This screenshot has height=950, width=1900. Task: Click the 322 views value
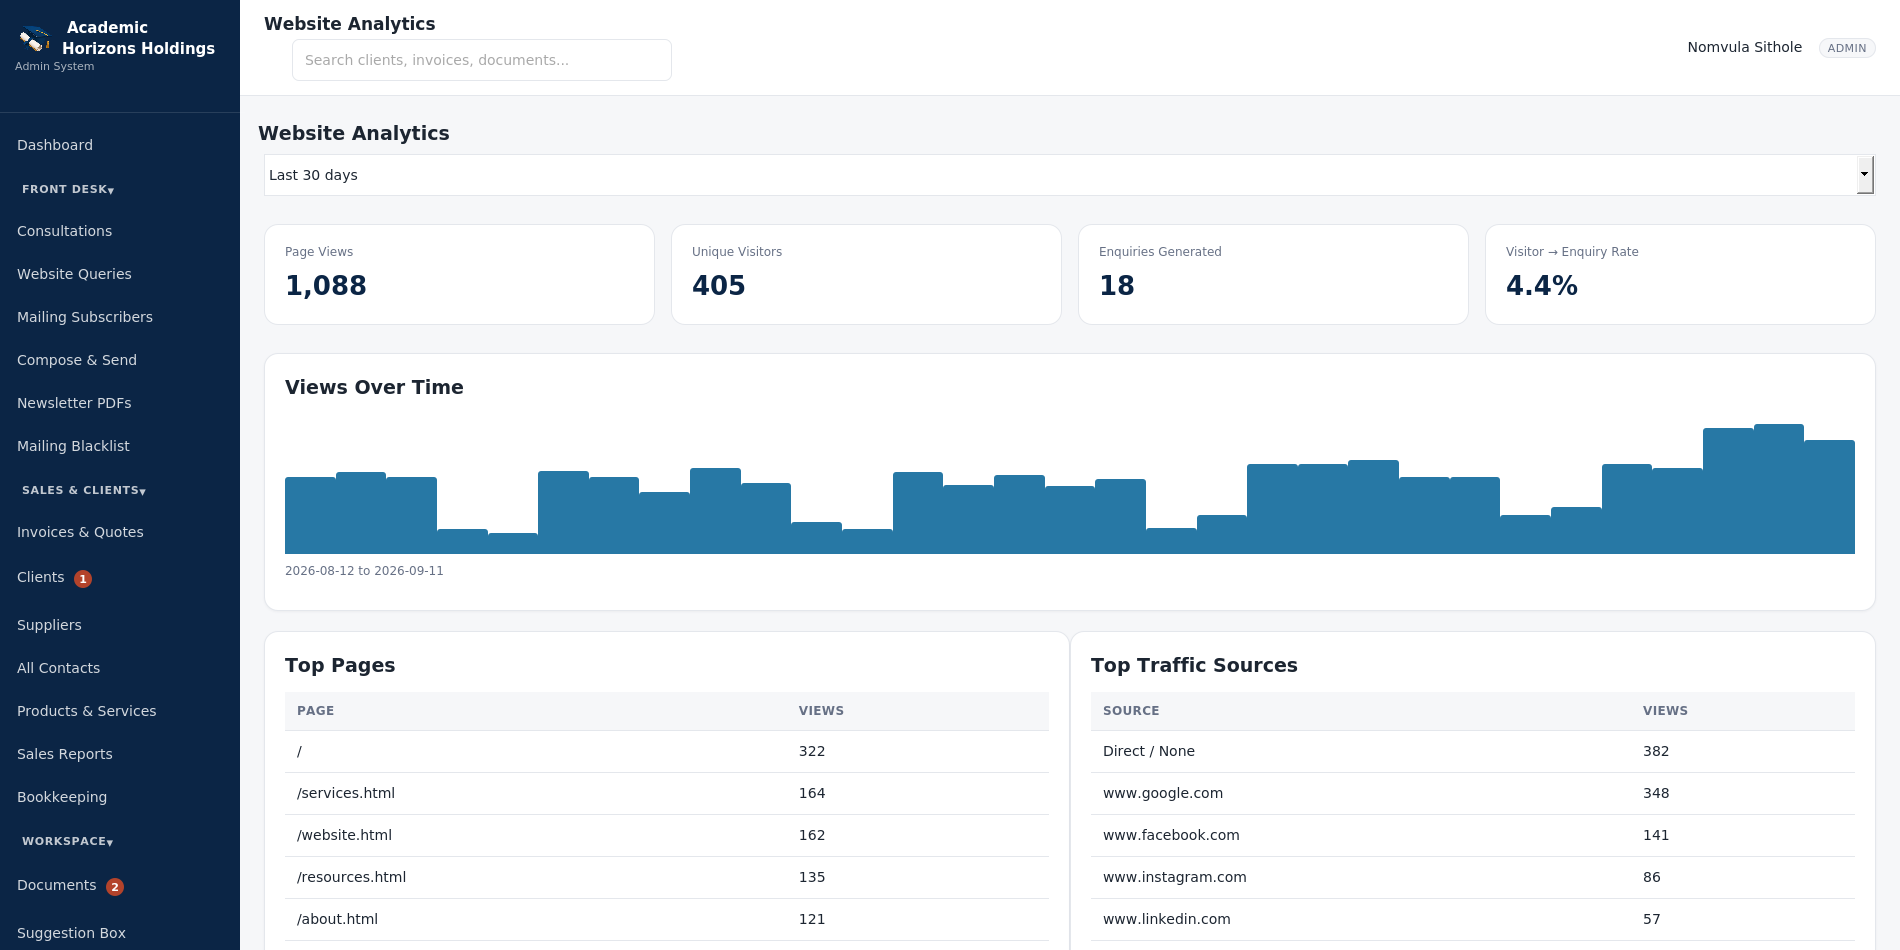[812, 751]
